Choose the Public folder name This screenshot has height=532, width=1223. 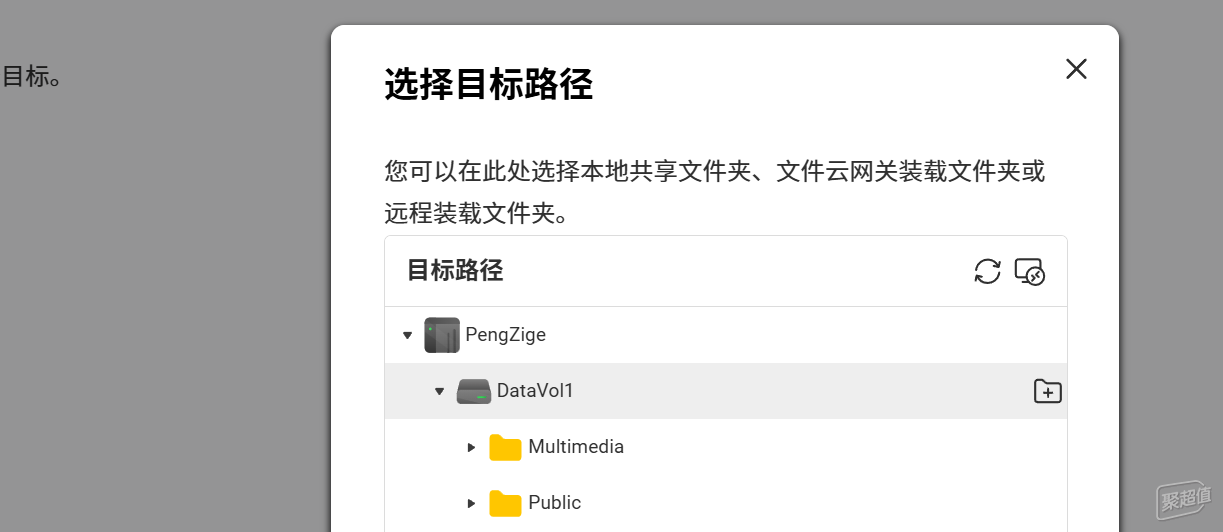point(554,503)
